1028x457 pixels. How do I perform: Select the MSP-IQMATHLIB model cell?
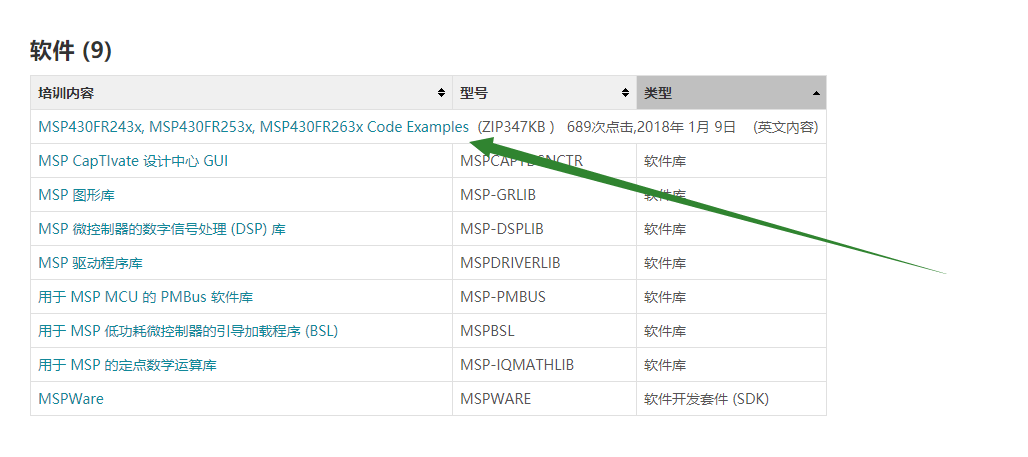pos(544,365)
